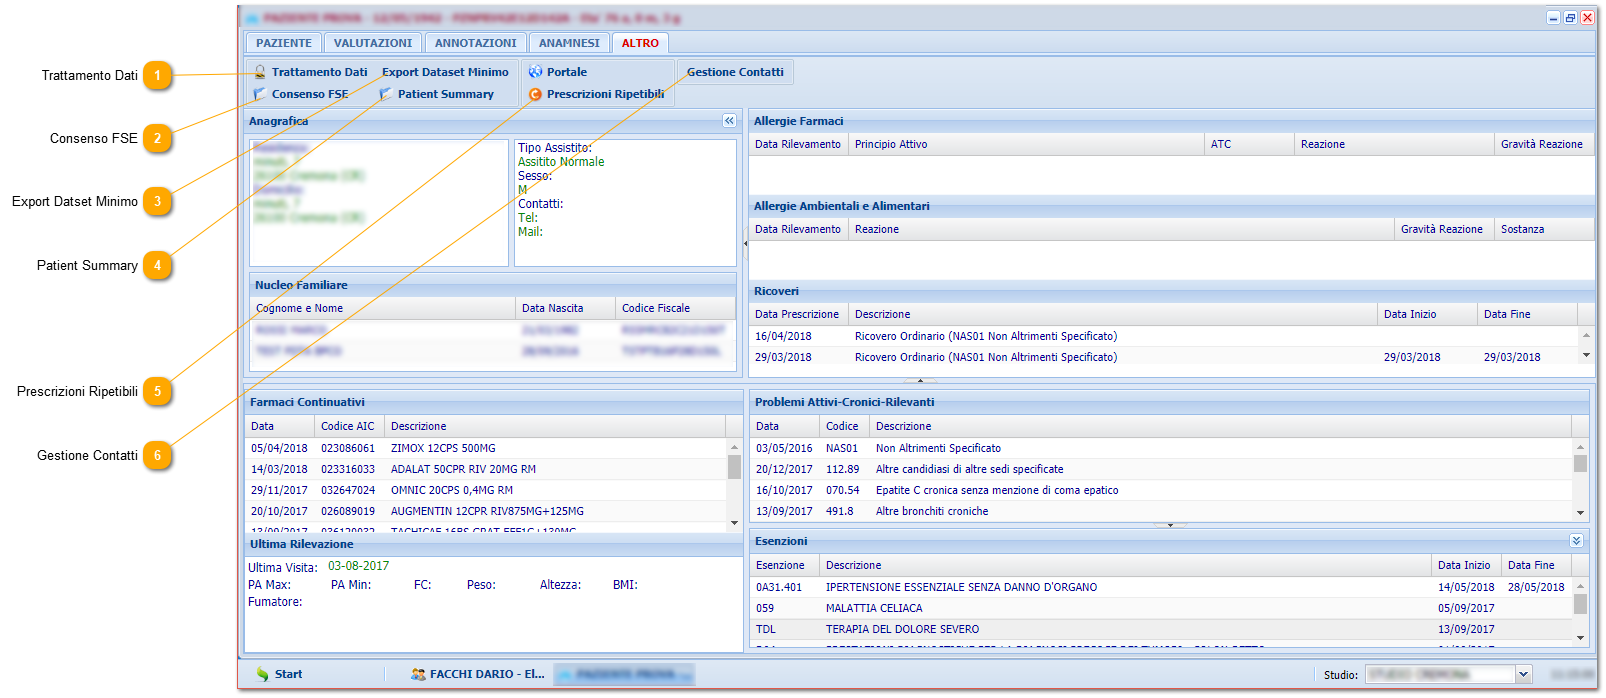Screen dimensions: 1606x698
Task: Open the VALUTAZIONI tab
Action: click(373, 43)
